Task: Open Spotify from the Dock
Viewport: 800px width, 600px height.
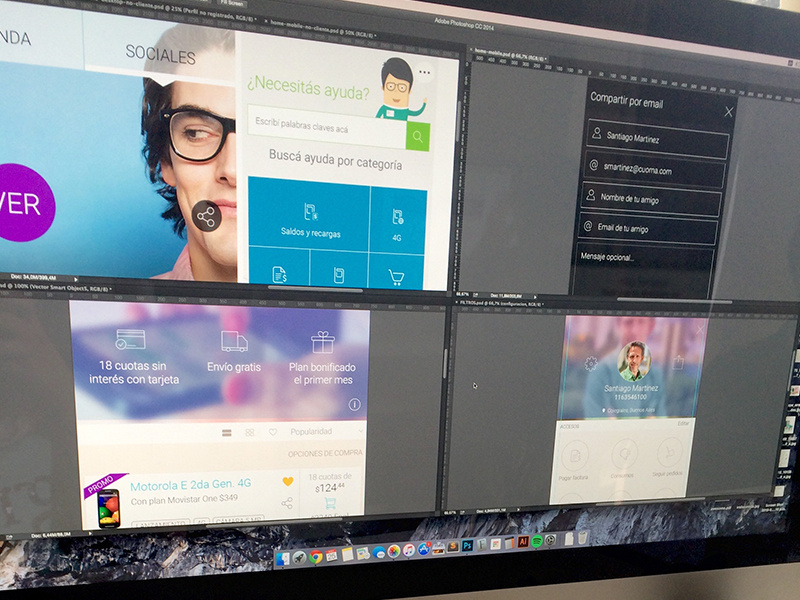Action: (x=537, y=541)
